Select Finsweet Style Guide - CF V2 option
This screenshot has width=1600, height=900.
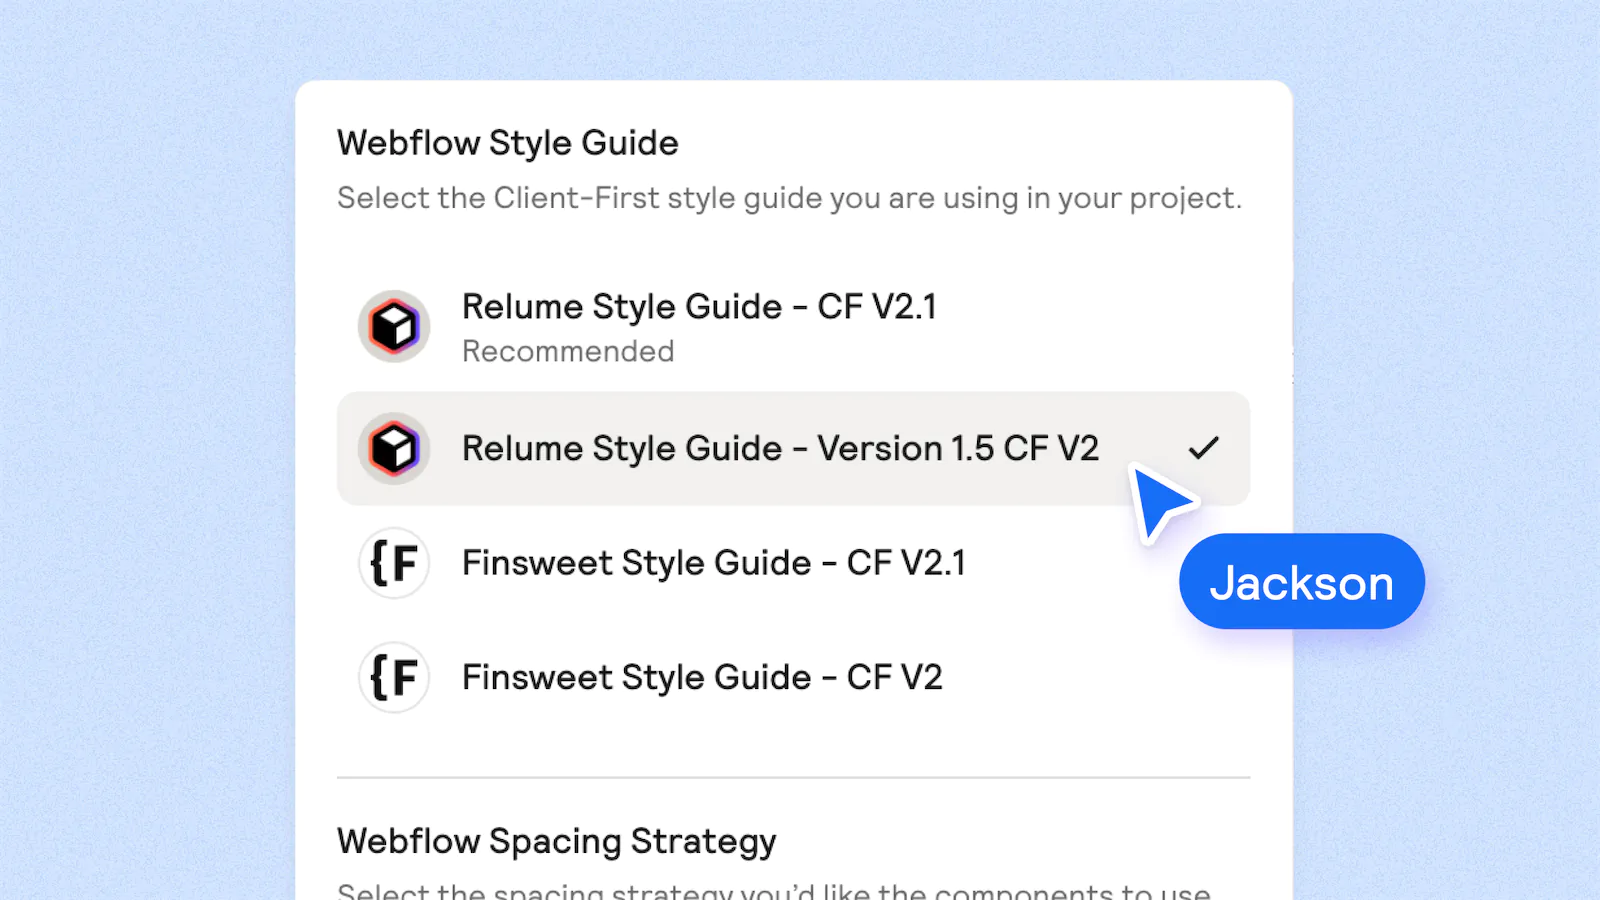[x=702, y=677]
